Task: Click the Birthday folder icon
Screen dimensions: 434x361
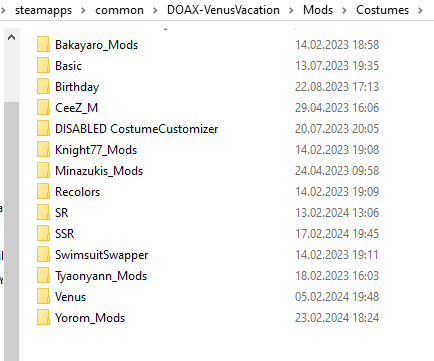Action: (x=43, y=87)
